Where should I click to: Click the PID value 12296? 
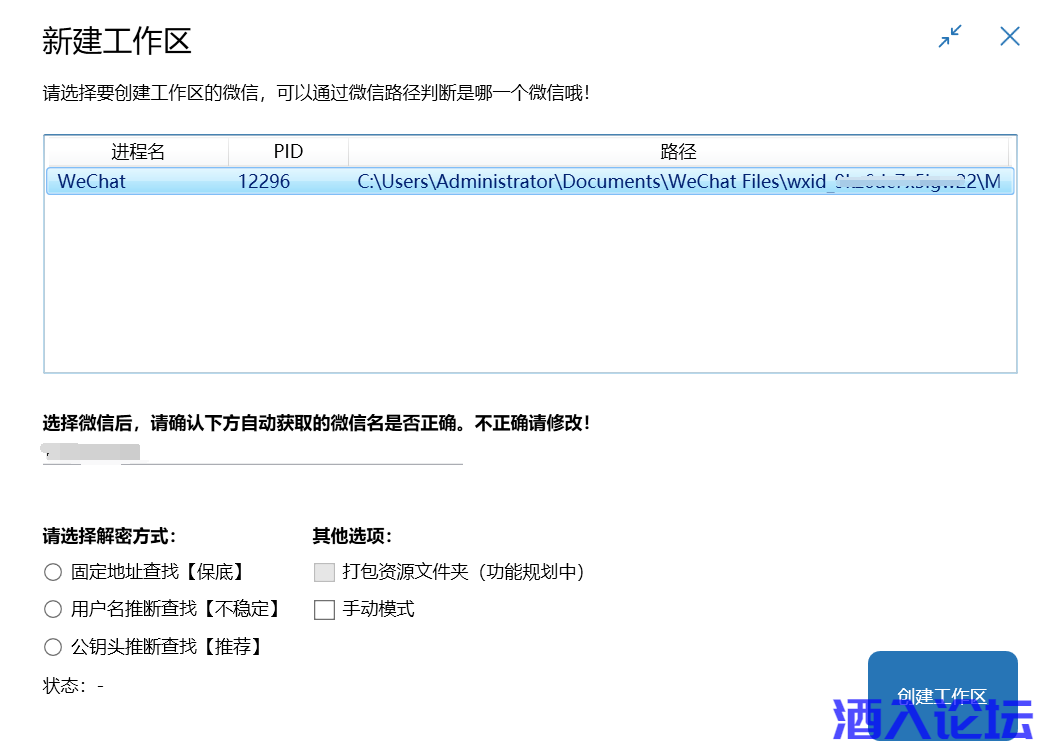coord(264,182)
